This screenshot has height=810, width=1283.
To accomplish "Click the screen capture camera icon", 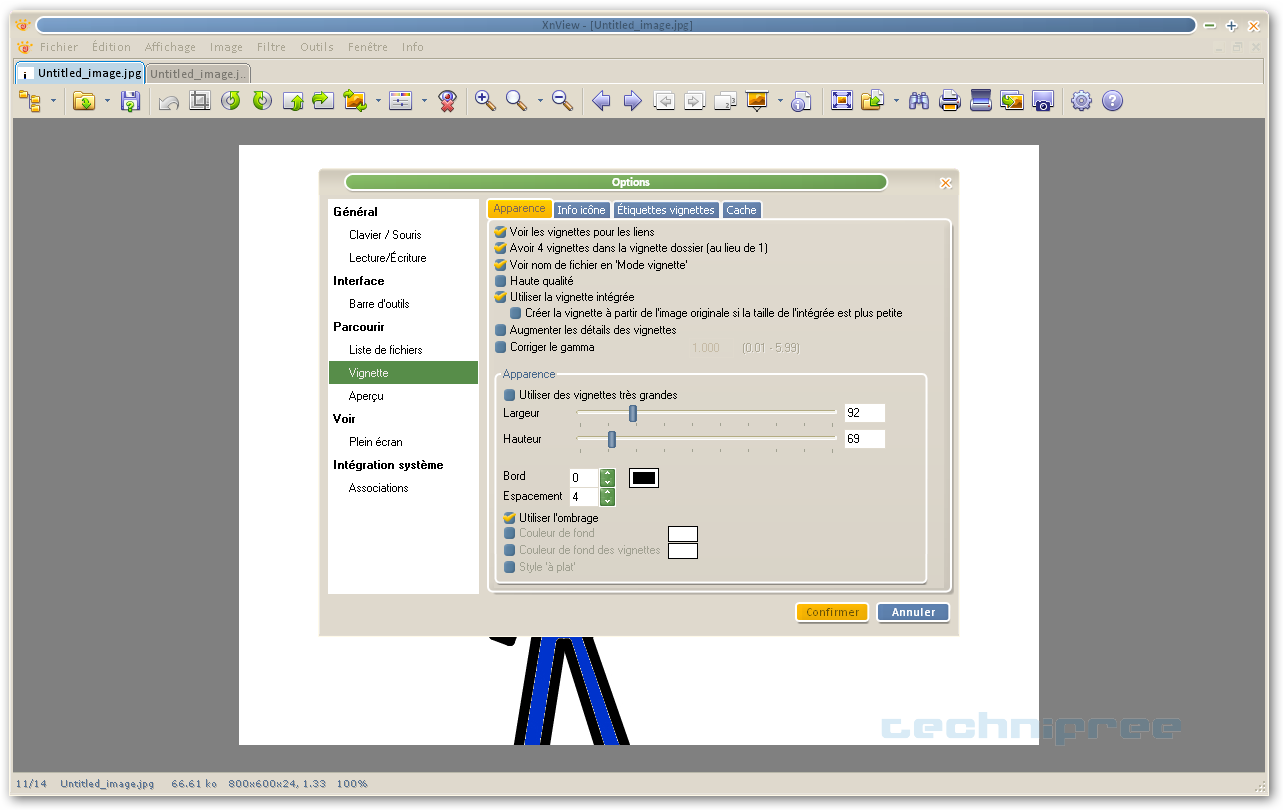I will click(1042, 101).
